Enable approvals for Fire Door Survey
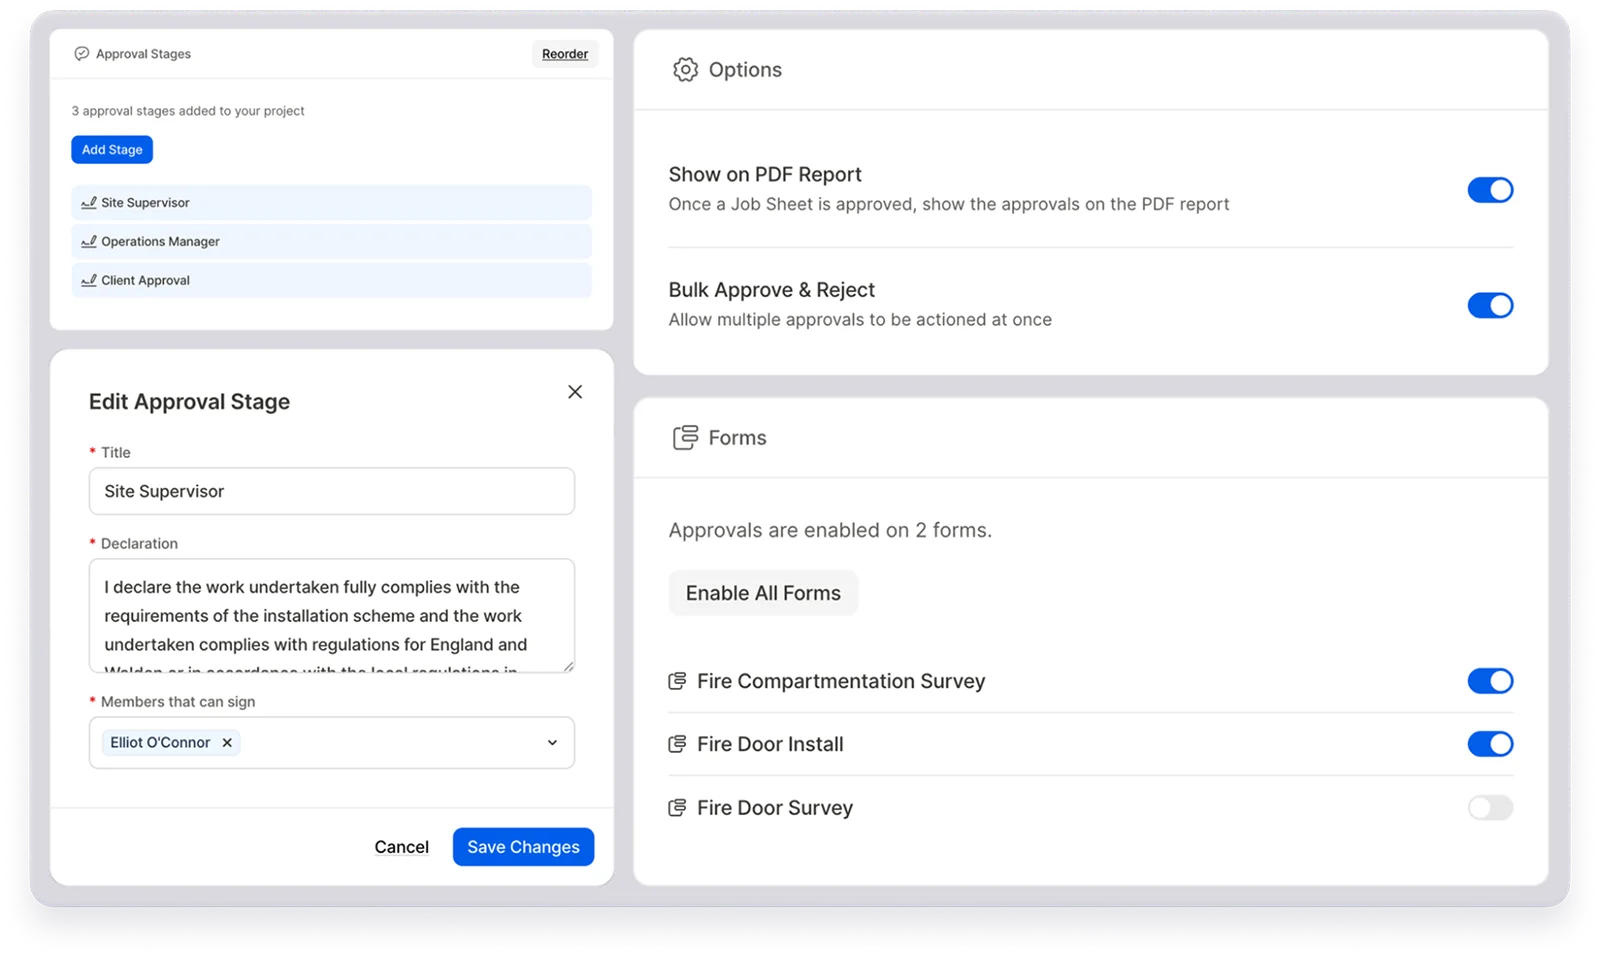 [1490, 808]
